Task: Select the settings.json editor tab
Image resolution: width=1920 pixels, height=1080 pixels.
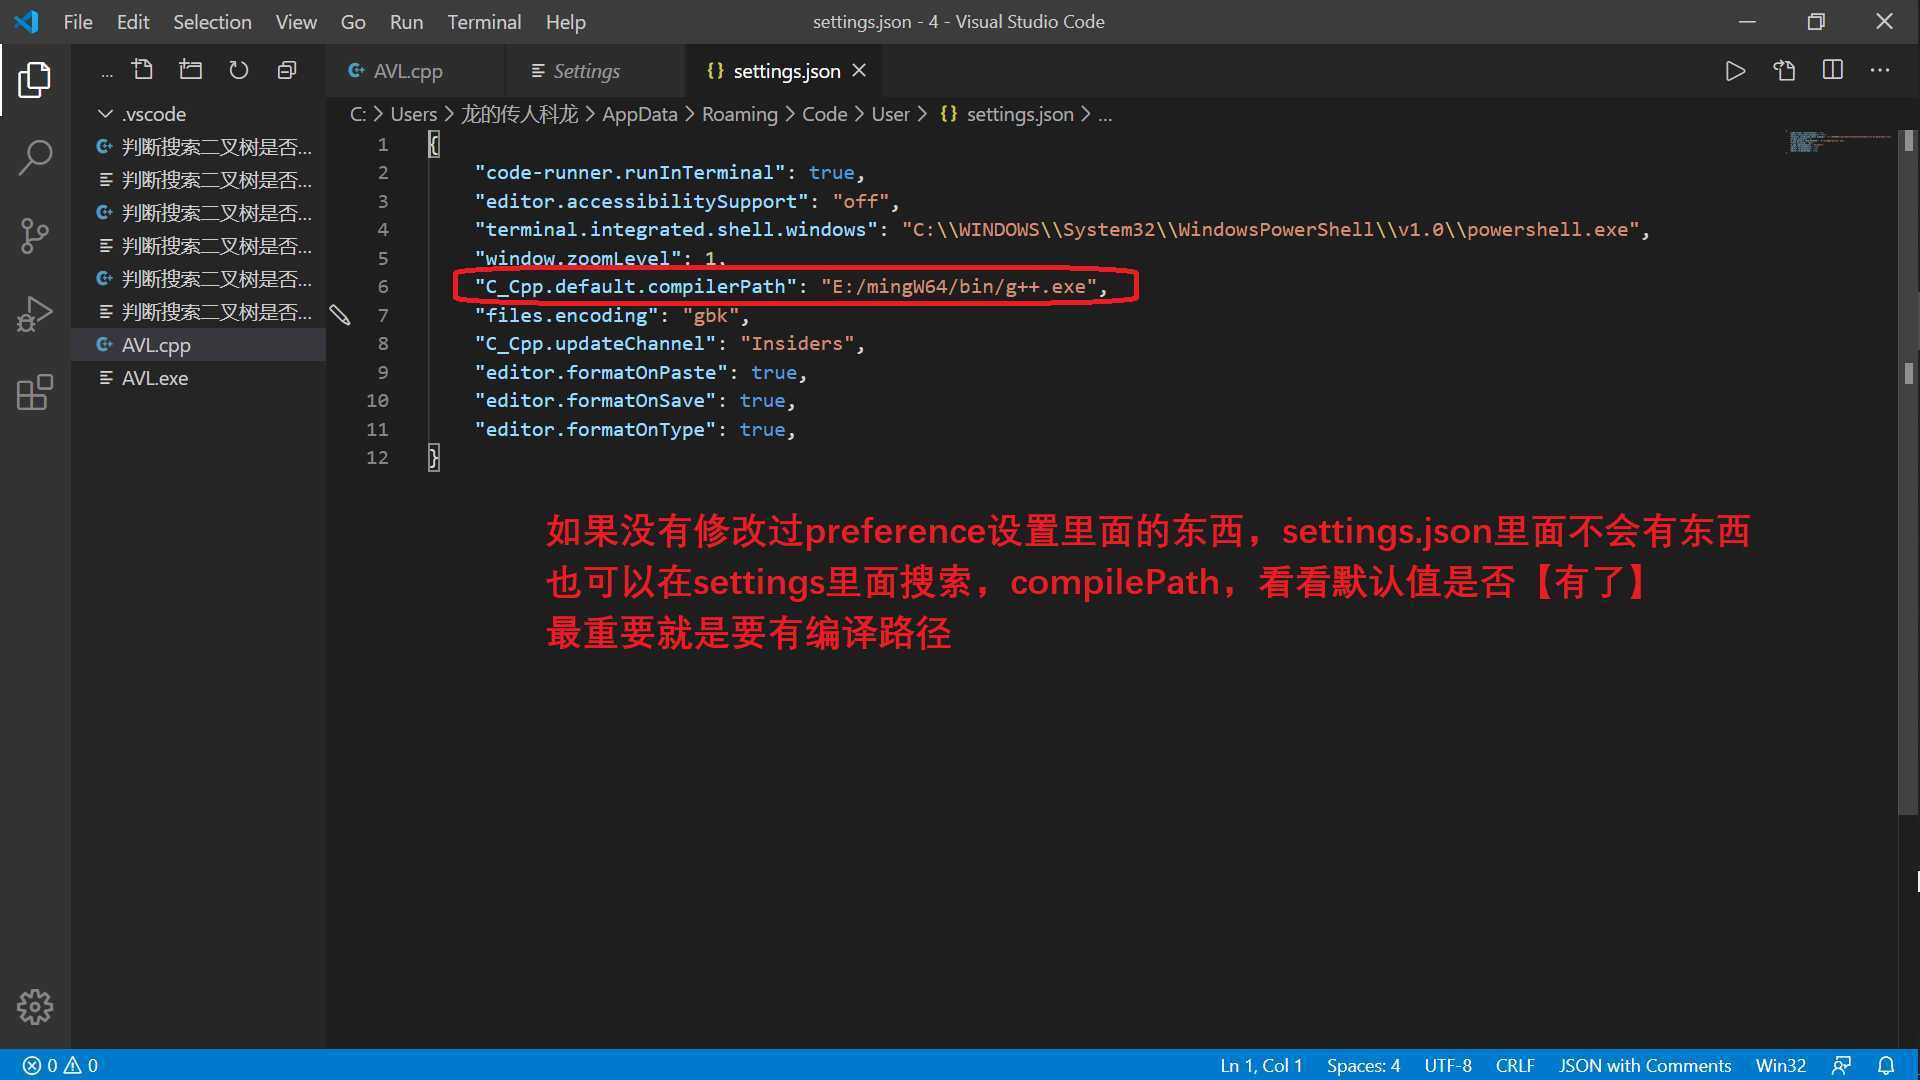Action: click(x=784, y=71)
